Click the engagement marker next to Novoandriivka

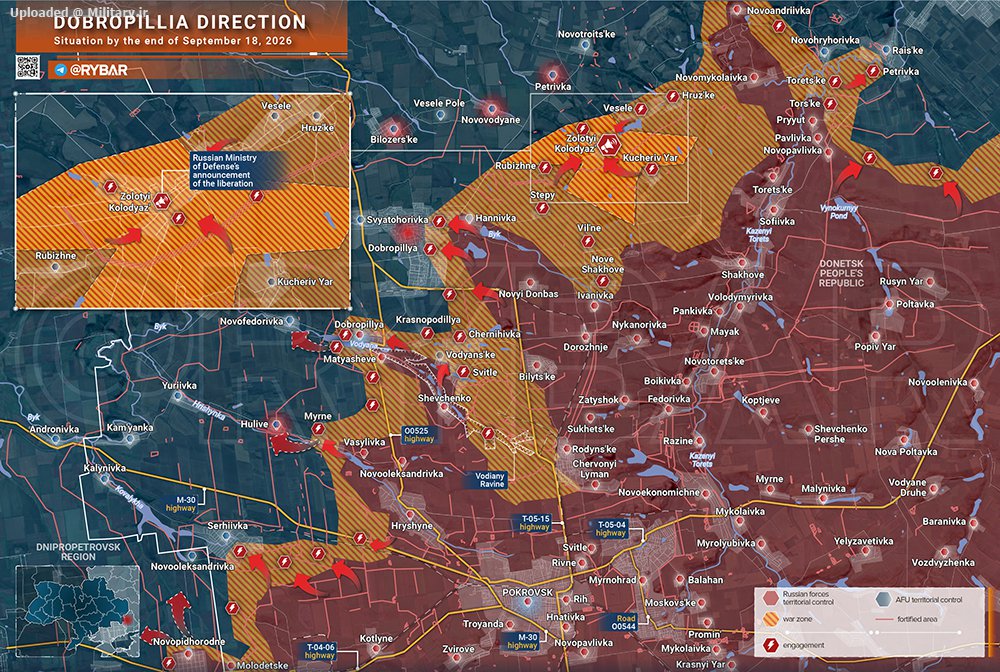[x=779, y=27]
